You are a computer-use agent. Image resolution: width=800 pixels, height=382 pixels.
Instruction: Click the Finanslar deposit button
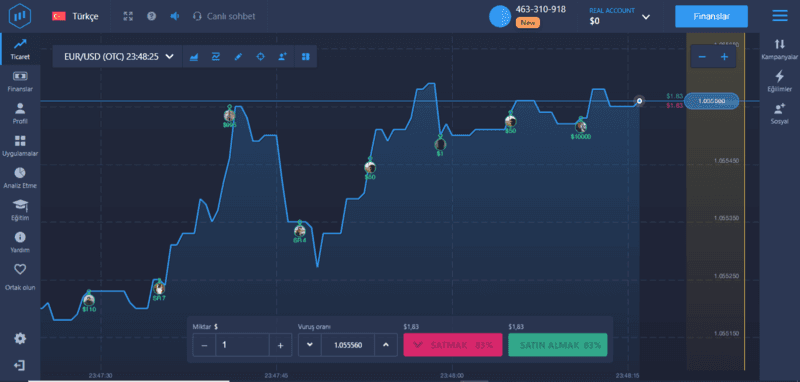pyautogui.click(x=711, y=16)
